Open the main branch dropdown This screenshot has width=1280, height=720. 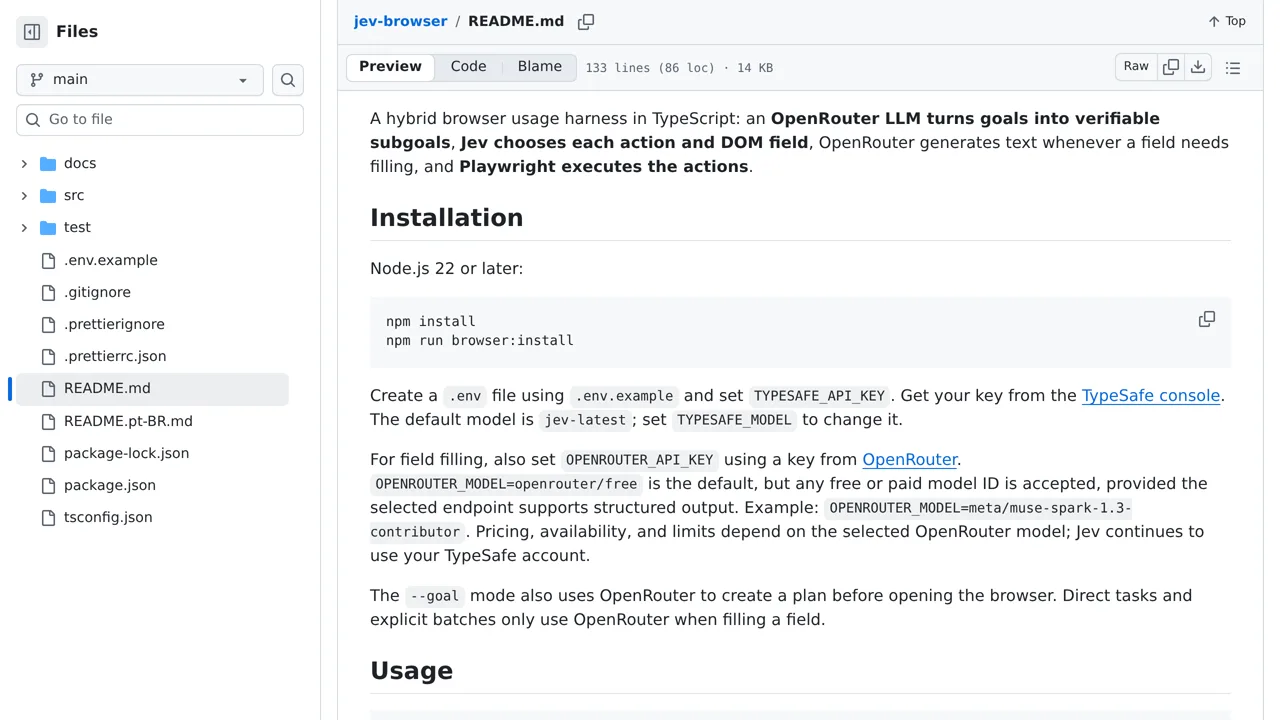pos(140,80)
